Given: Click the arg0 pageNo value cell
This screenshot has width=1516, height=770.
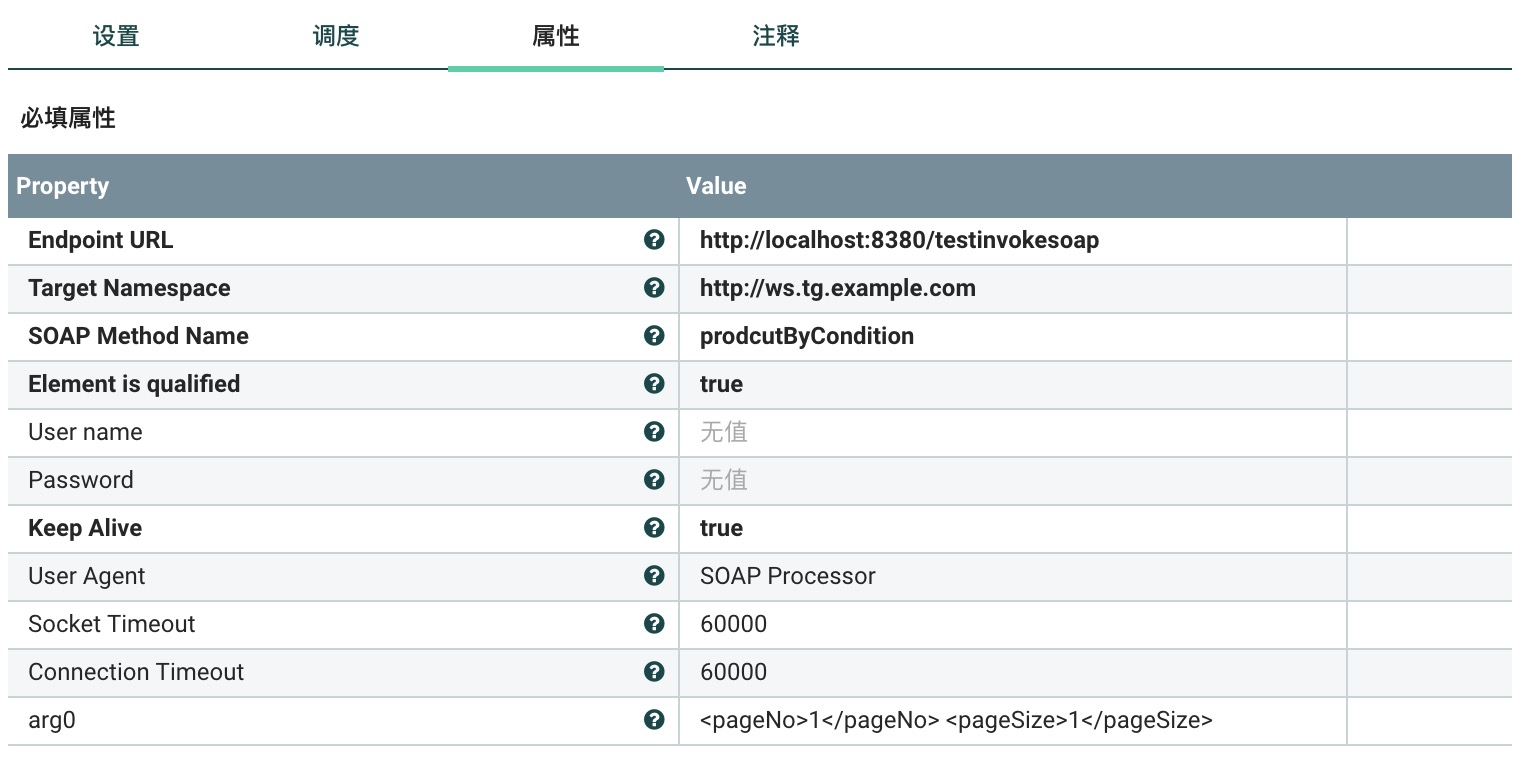Looking at the screenshot, I should (956, 721).
